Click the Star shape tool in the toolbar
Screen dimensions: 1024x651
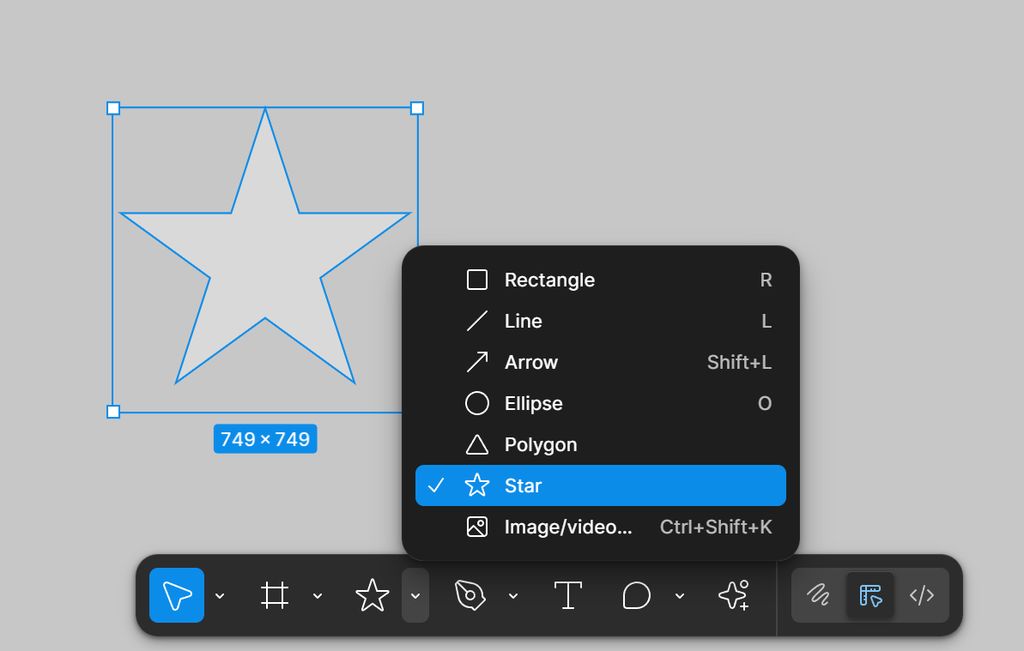pos(372,595)
